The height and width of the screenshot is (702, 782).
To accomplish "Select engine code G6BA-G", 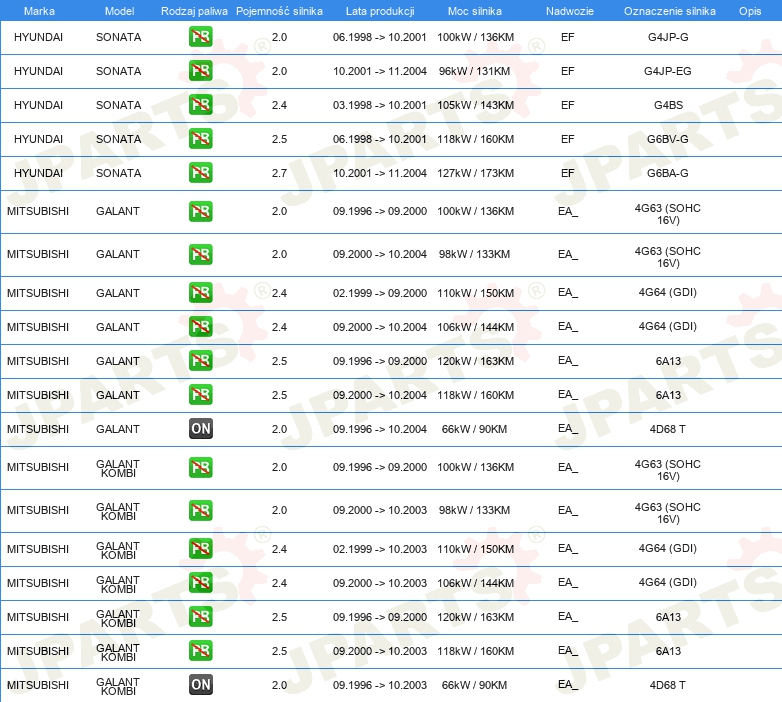I will click(x=668, y=173).
